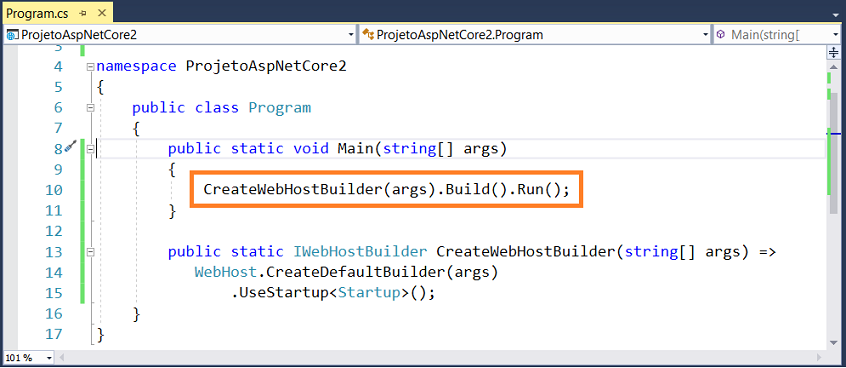Collapse the Main method outline
The height and width of the screenshot is (368, 846).
[90, 148]
